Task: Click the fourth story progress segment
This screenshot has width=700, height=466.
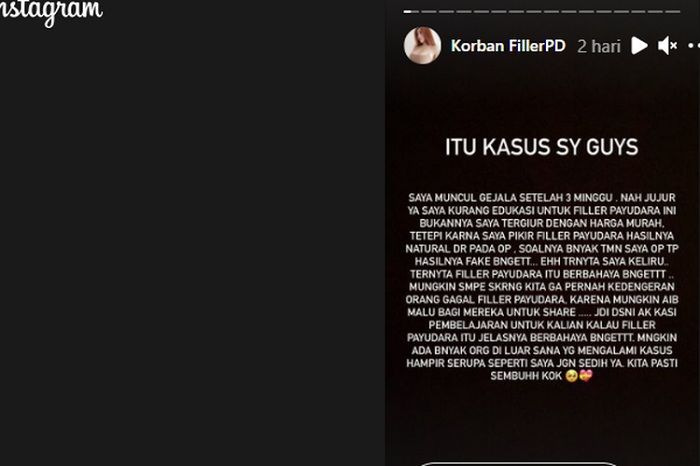Action: 464,12
